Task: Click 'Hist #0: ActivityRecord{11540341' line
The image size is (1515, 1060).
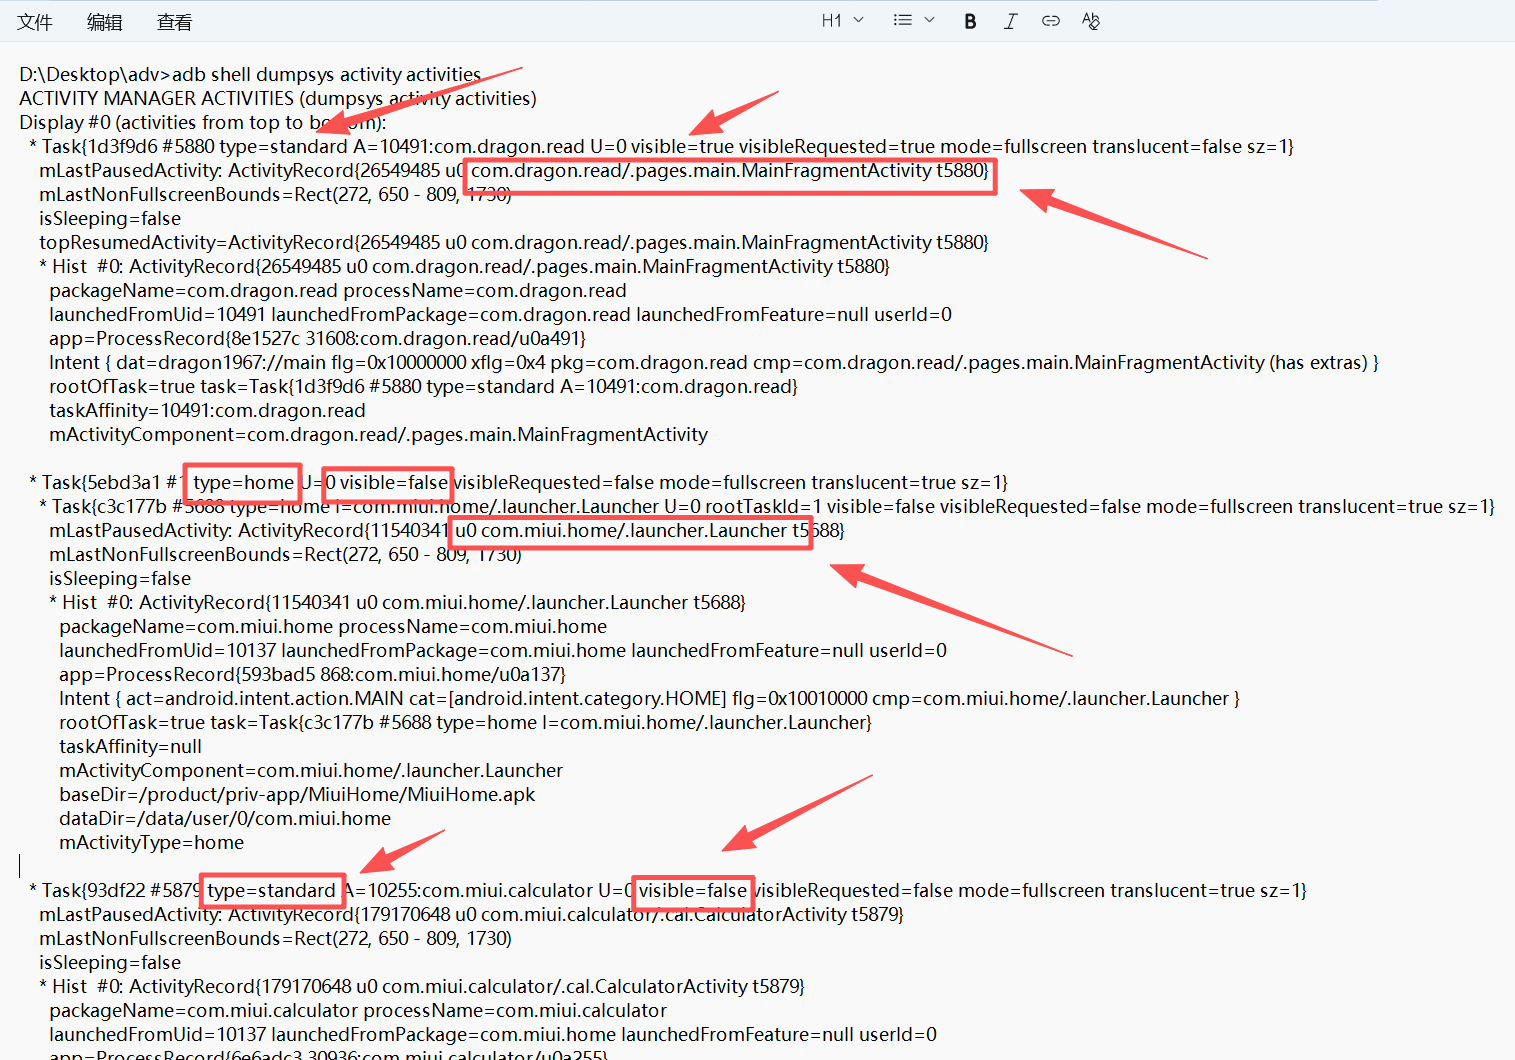Action: click(398, 603)
